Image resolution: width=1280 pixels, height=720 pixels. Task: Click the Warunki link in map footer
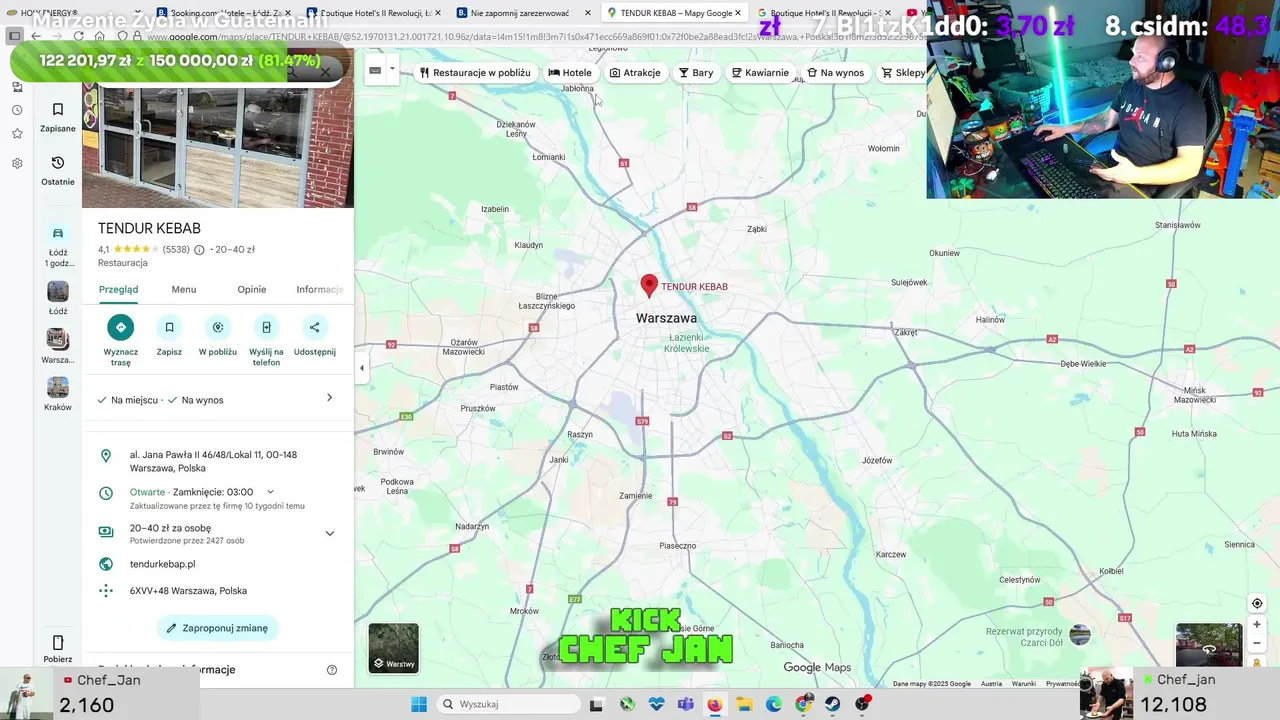pos(1023,684)
